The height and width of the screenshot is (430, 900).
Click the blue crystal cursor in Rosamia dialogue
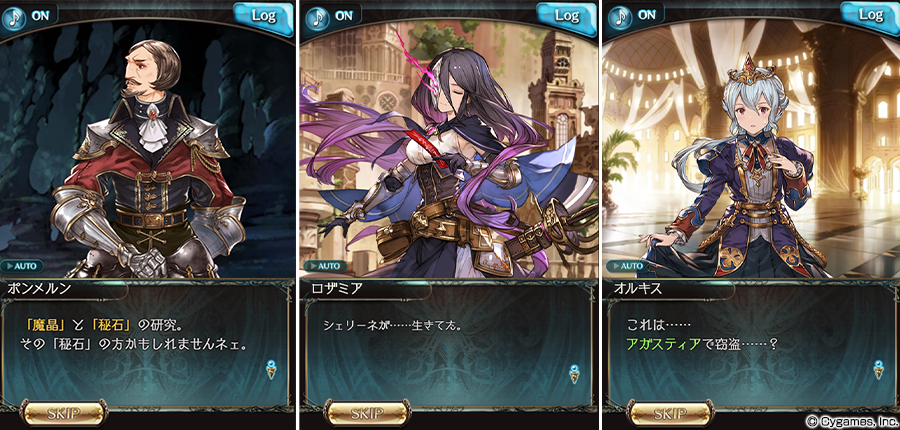pos(574,373)
